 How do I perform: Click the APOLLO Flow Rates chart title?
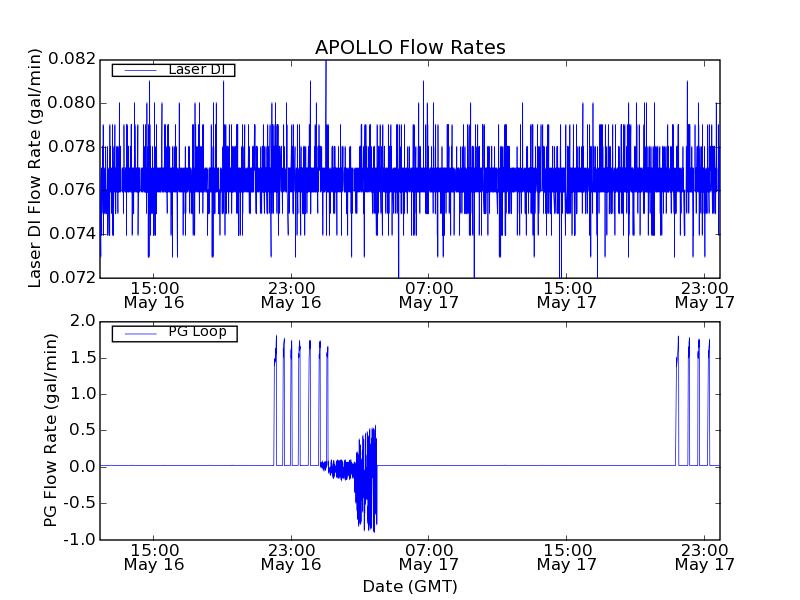click(x=410, y=47)
